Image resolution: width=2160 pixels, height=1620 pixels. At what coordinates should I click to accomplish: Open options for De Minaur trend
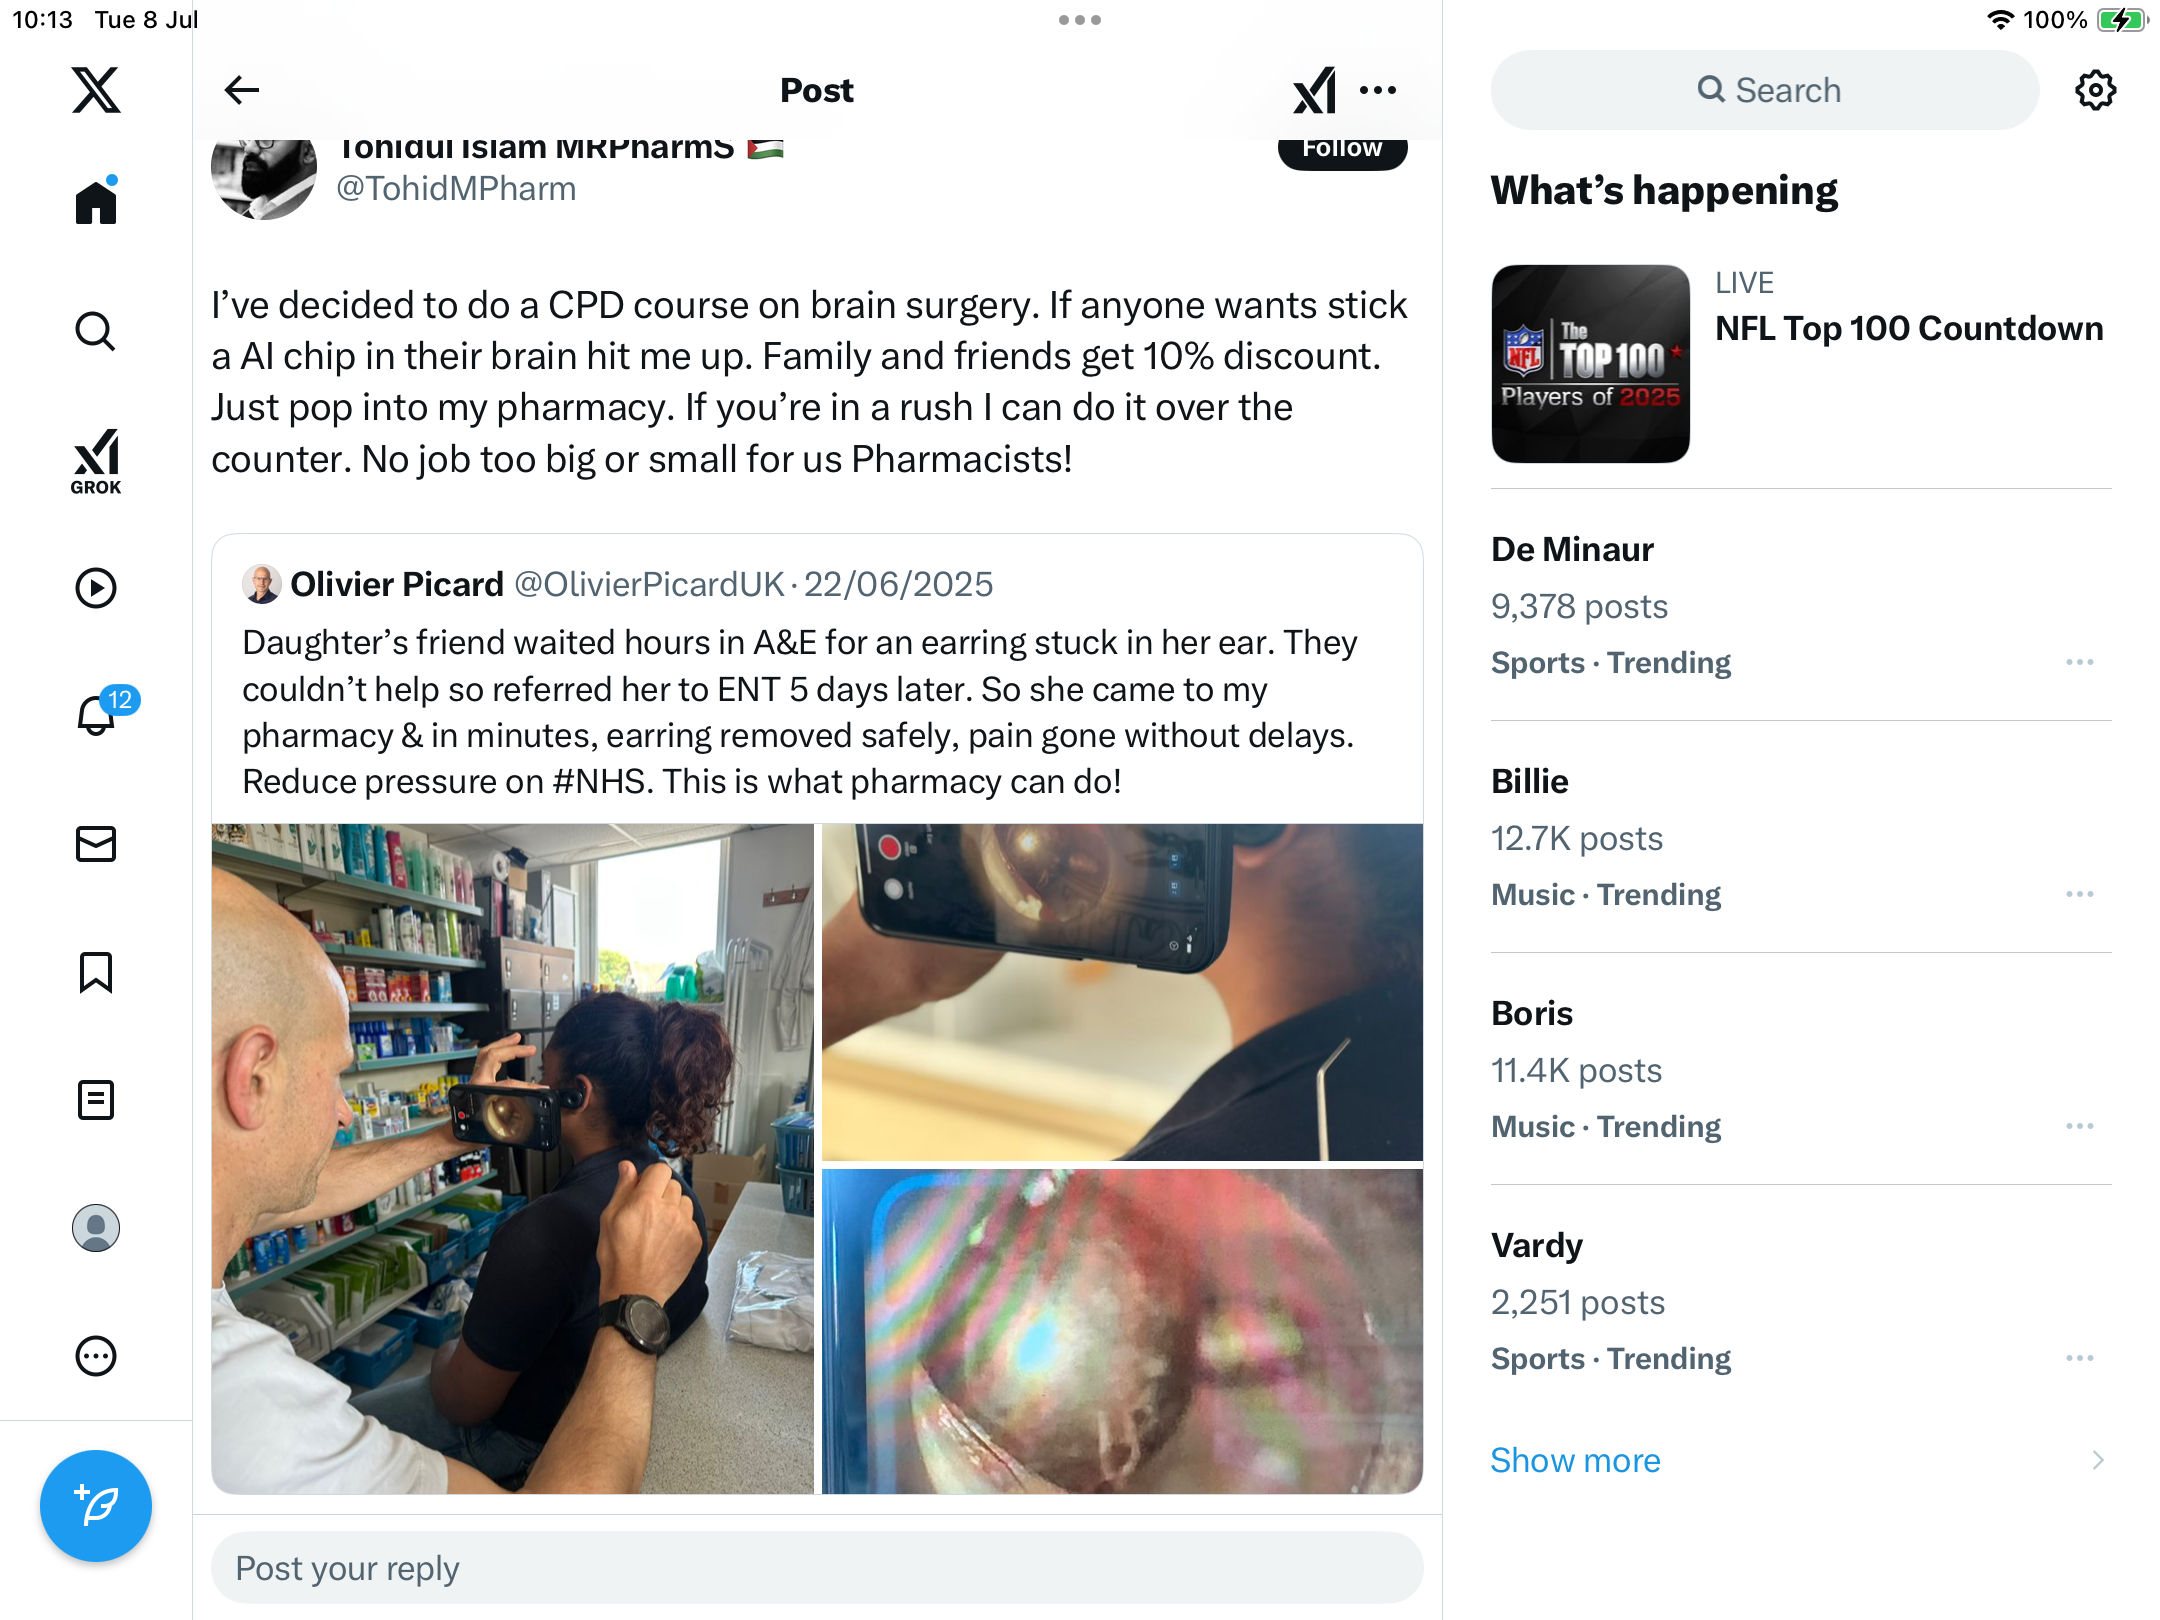tap(2080, 662)
